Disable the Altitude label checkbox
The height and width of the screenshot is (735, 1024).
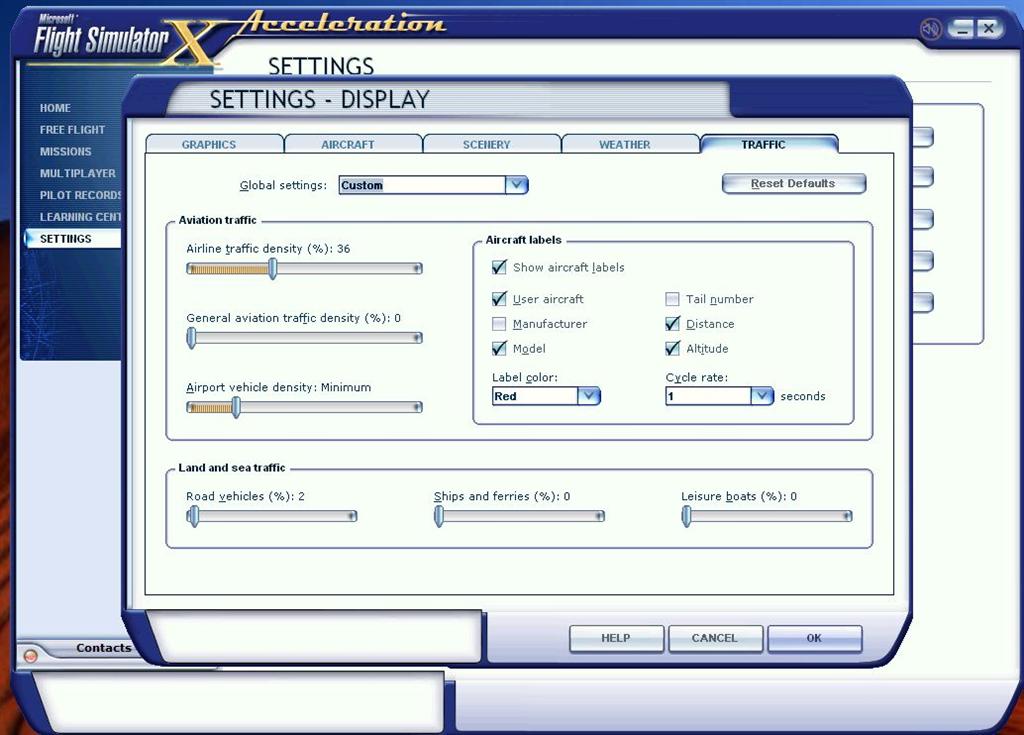(673, 349)
